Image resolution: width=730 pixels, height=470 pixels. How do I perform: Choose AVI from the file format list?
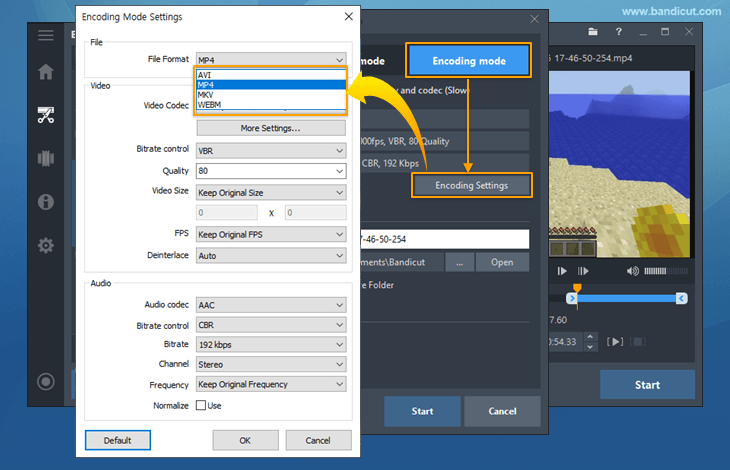271,75
